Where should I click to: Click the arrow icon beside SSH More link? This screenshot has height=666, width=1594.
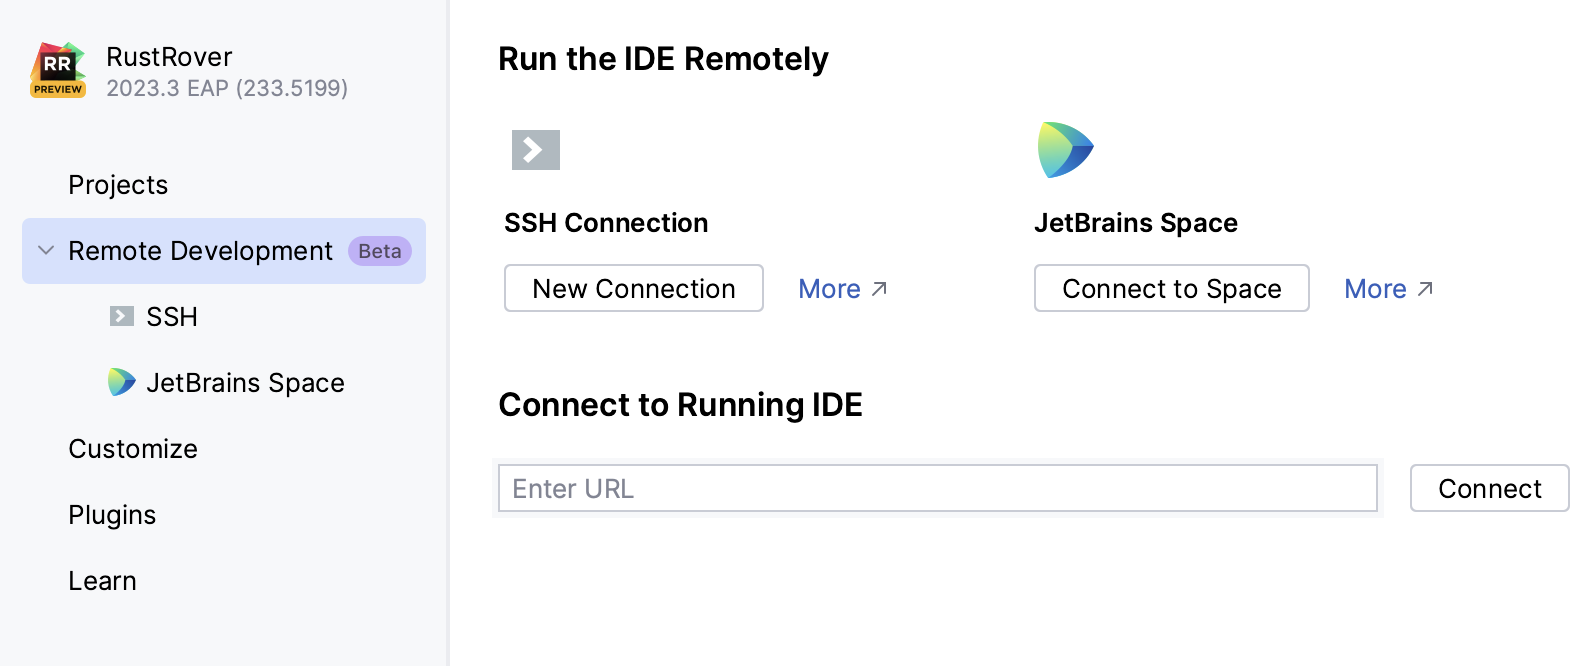pyautogui.click(x=879, y=289)
